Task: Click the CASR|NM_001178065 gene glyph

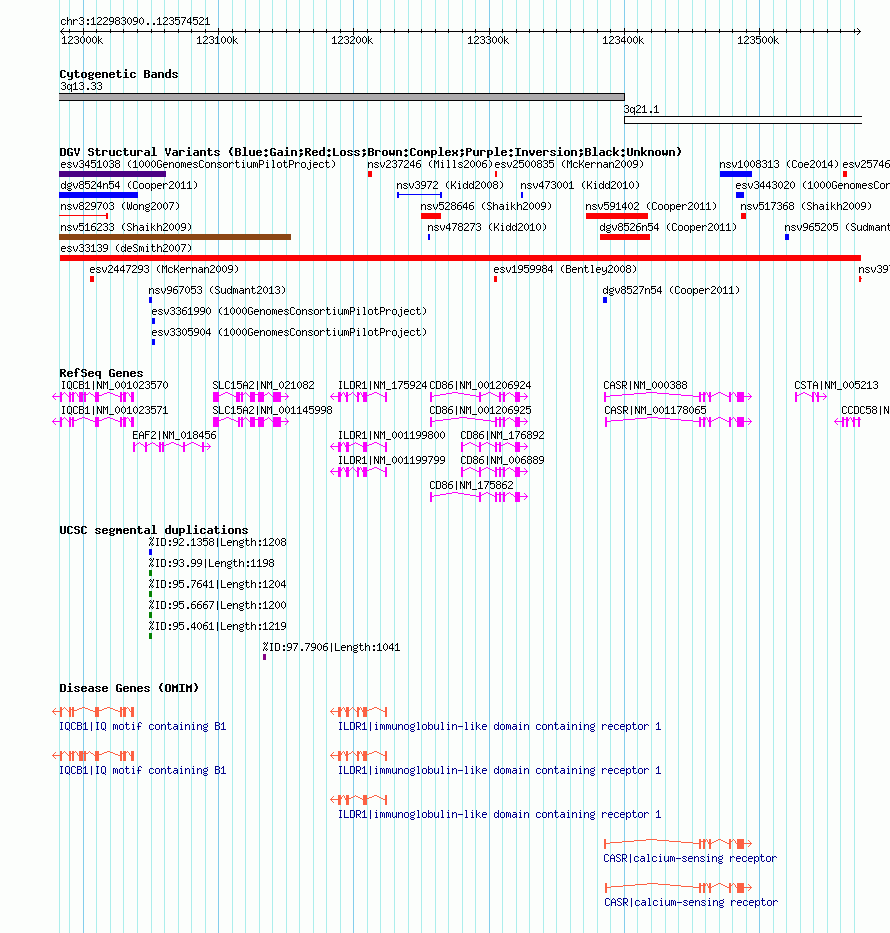Action: 679,422
